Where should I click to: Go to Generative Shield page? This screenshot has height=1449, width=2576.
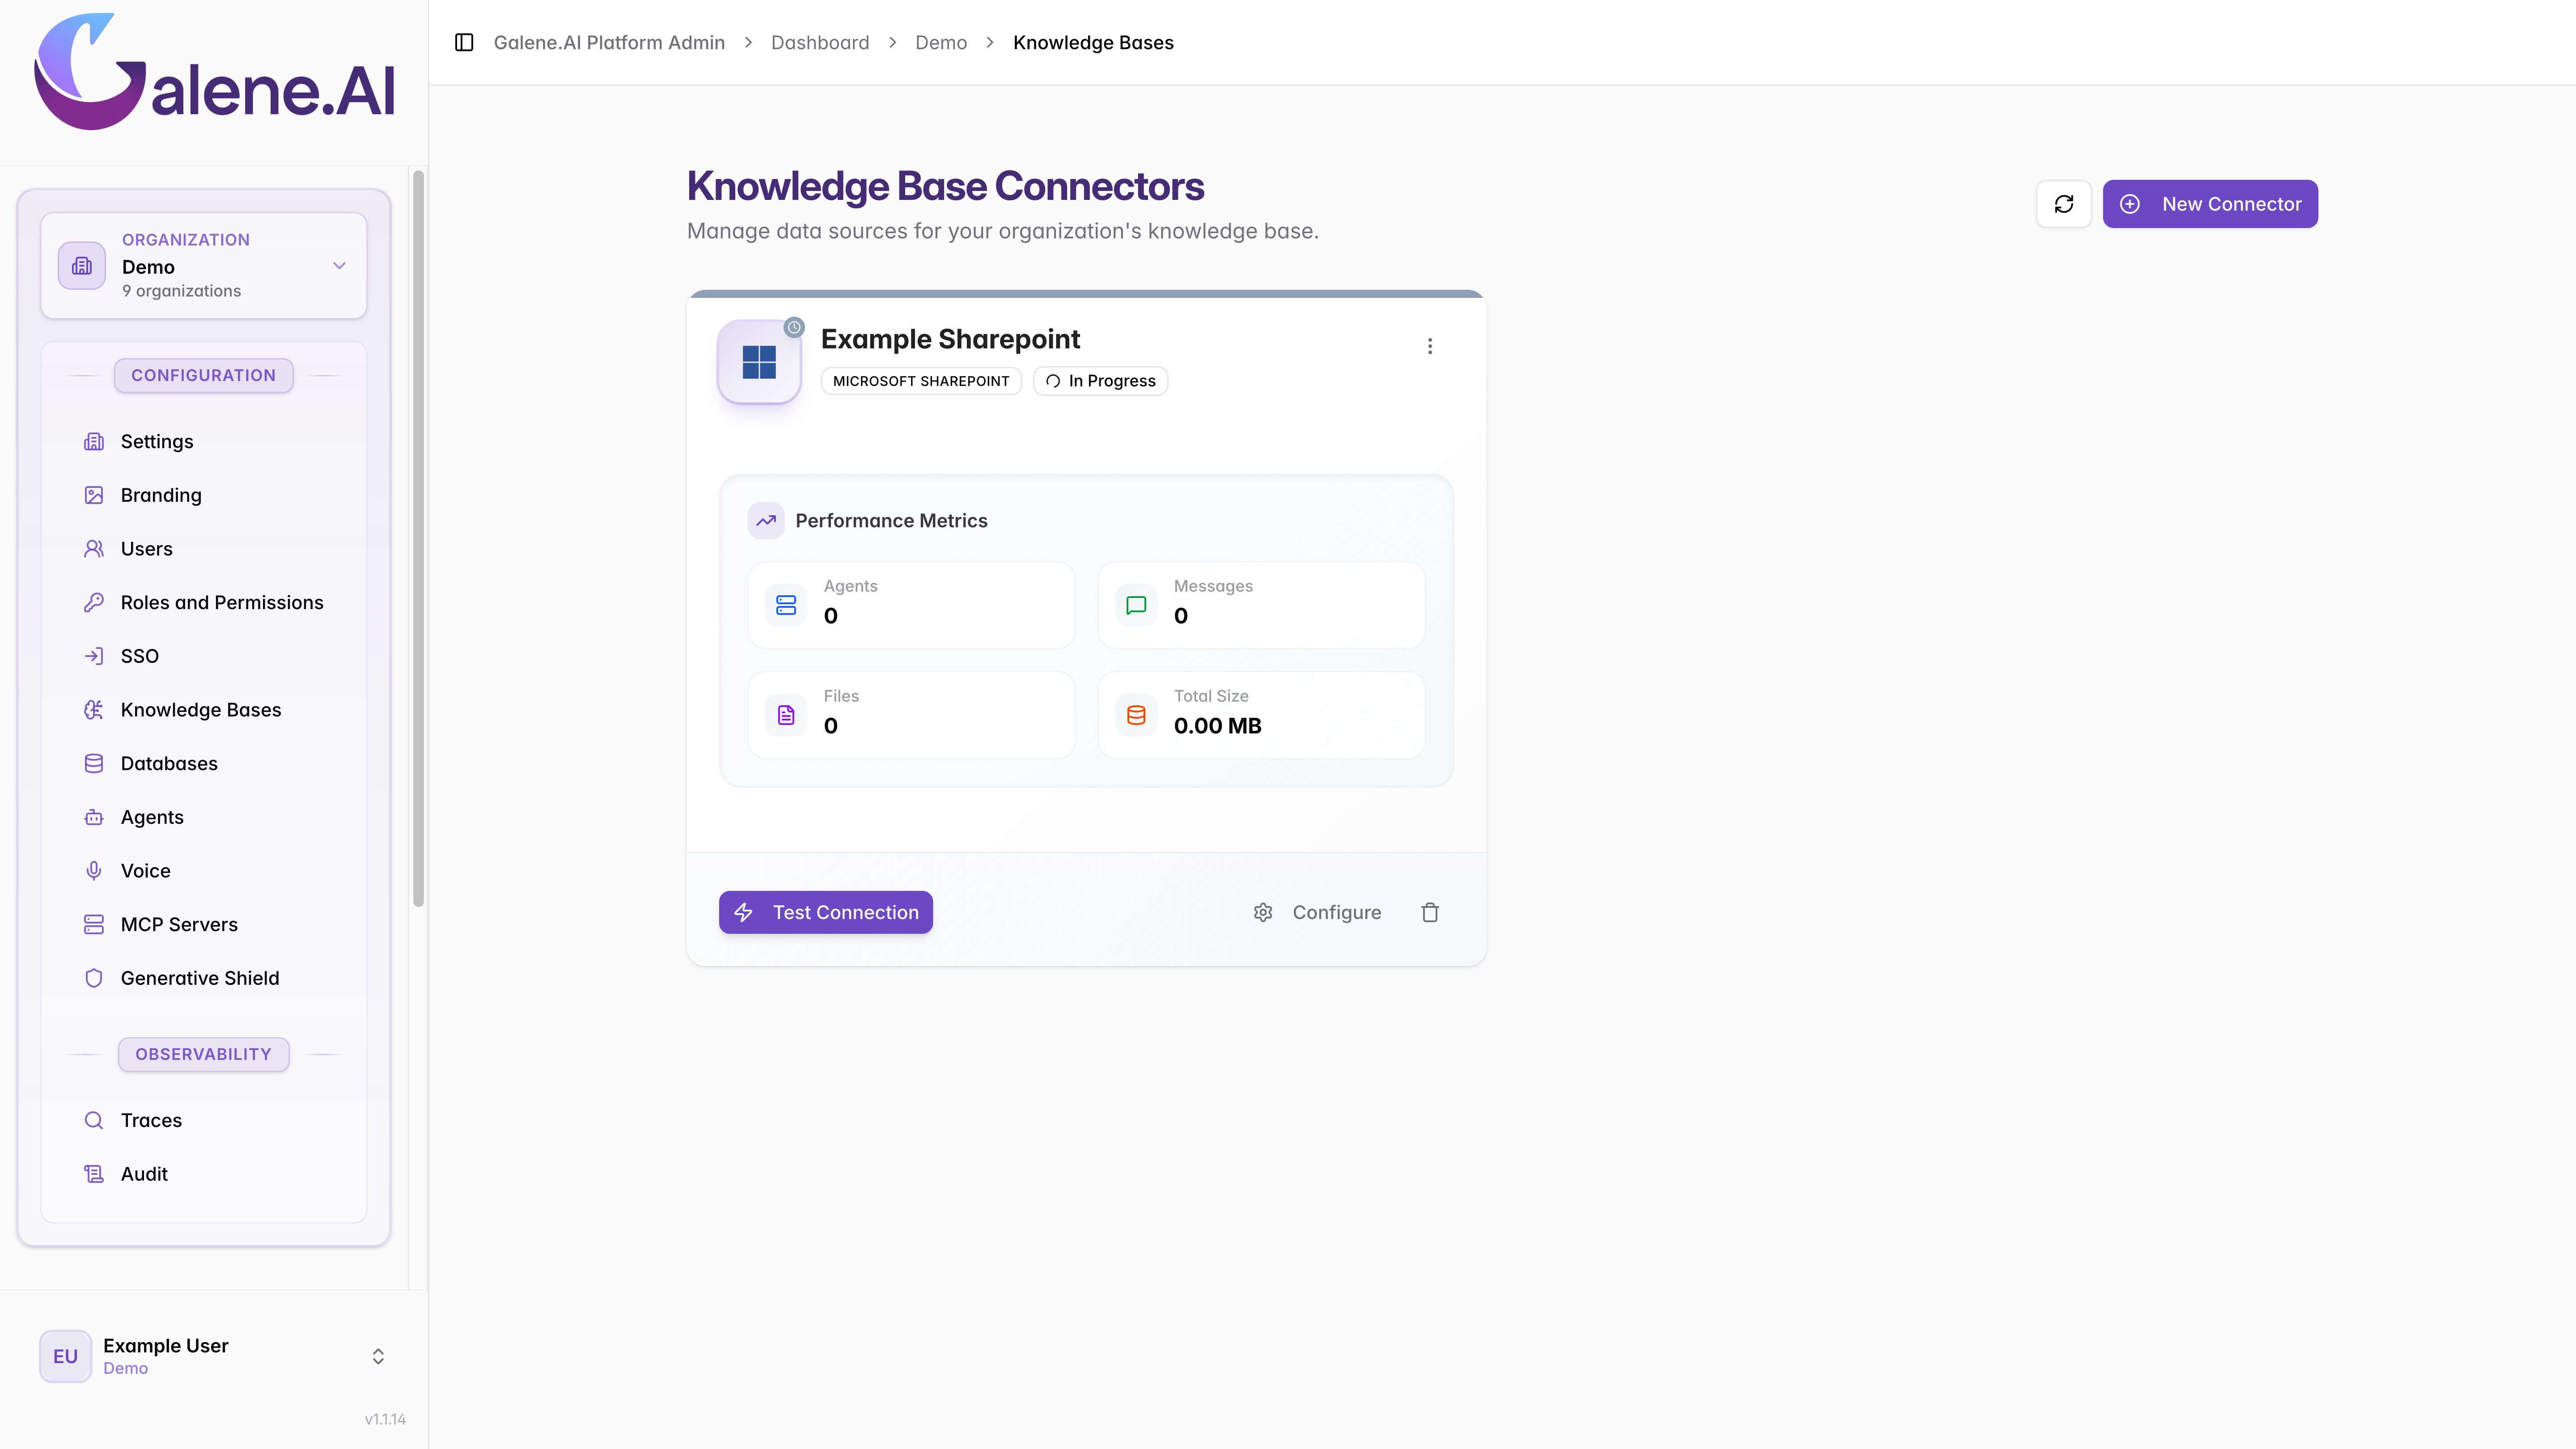[x=200, y=978]
